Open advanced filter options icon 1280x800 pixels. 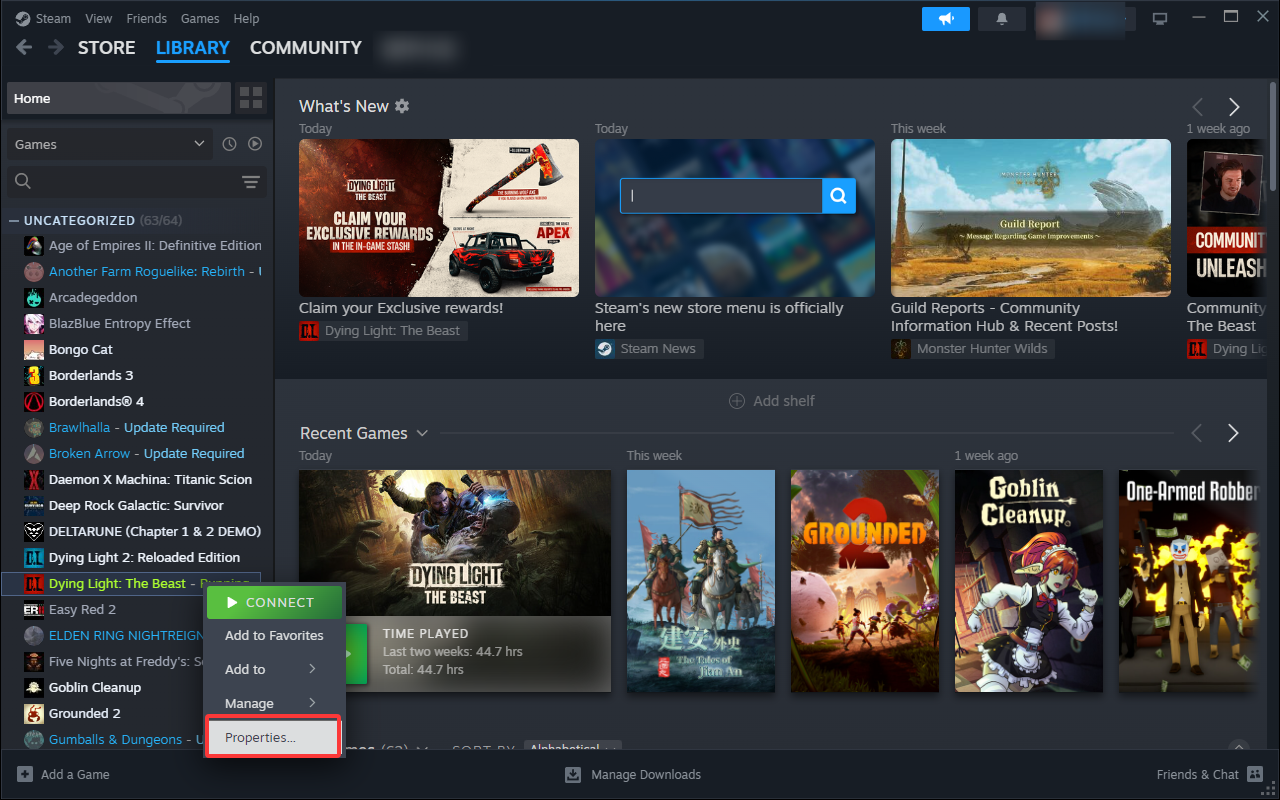[x=250, y=181]
